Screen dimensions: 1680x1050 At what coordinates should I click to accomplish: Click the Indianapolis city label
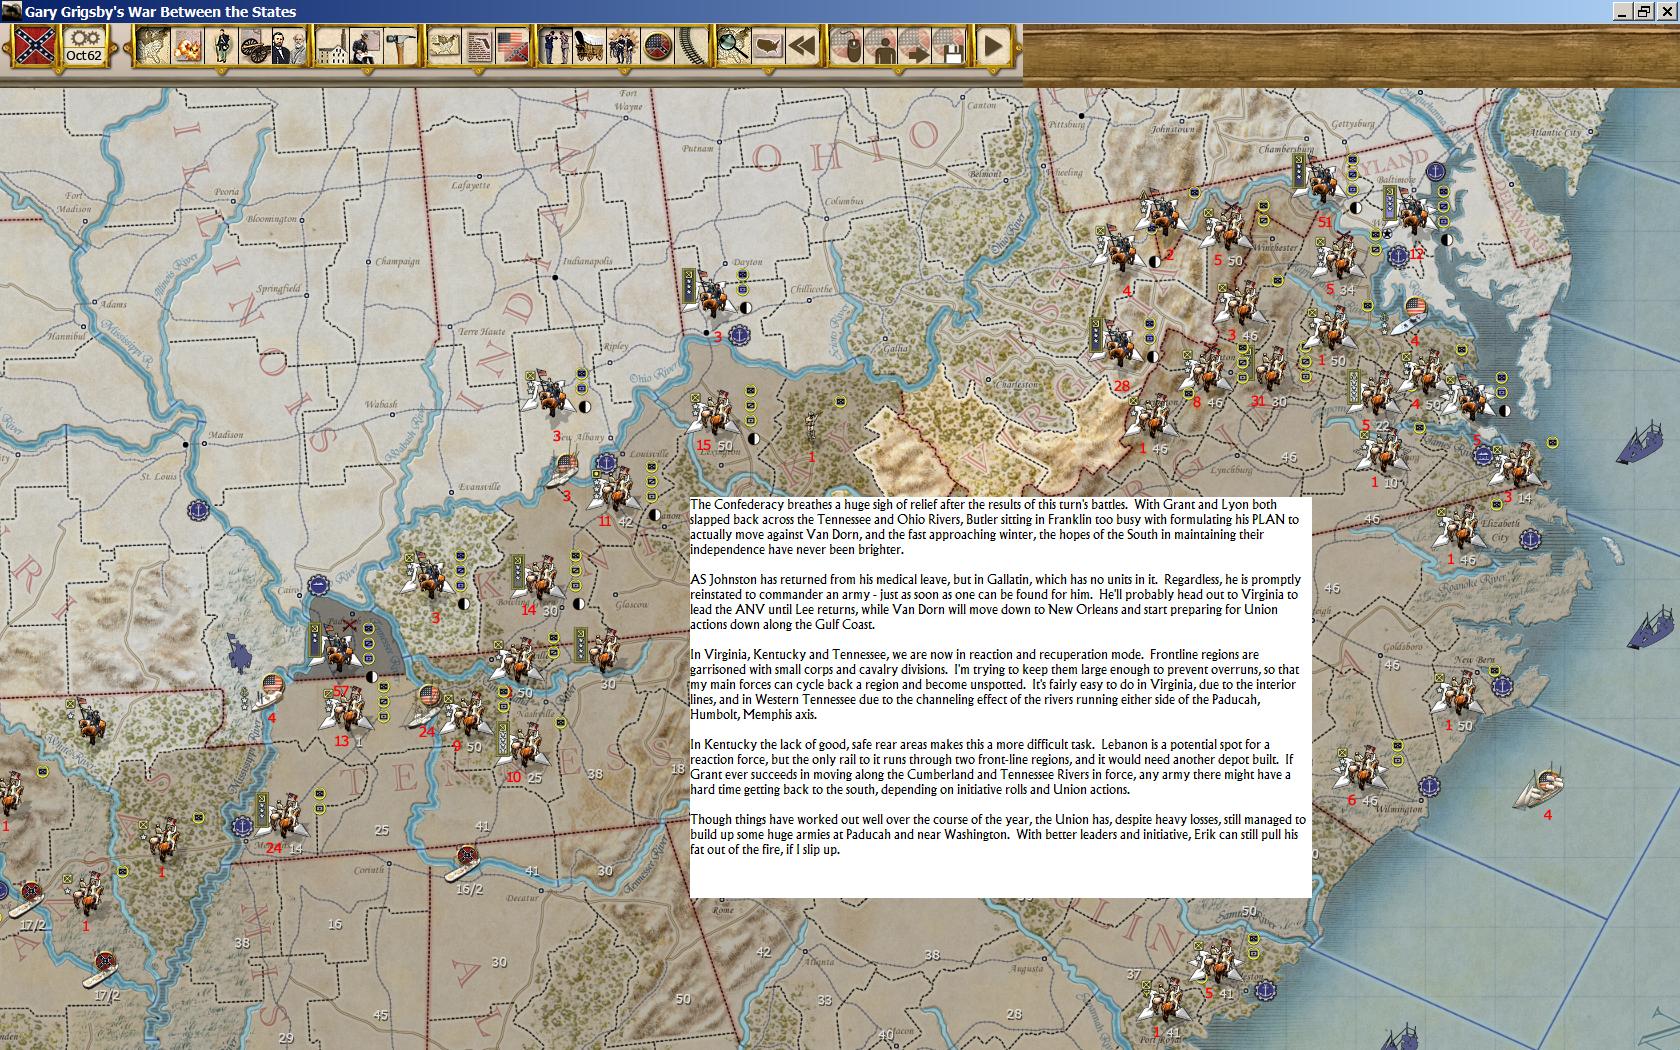(587, 261)
